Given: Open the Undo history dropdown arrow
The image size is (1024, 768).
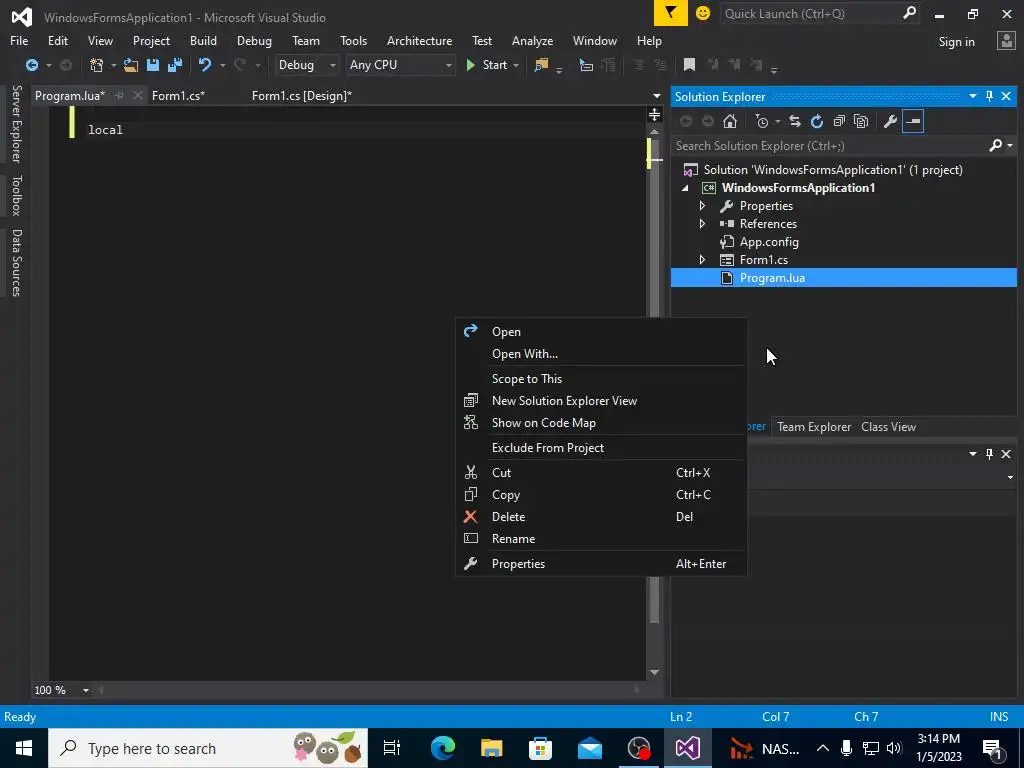Looking at the screenshot, I should [x=222, y=65].
